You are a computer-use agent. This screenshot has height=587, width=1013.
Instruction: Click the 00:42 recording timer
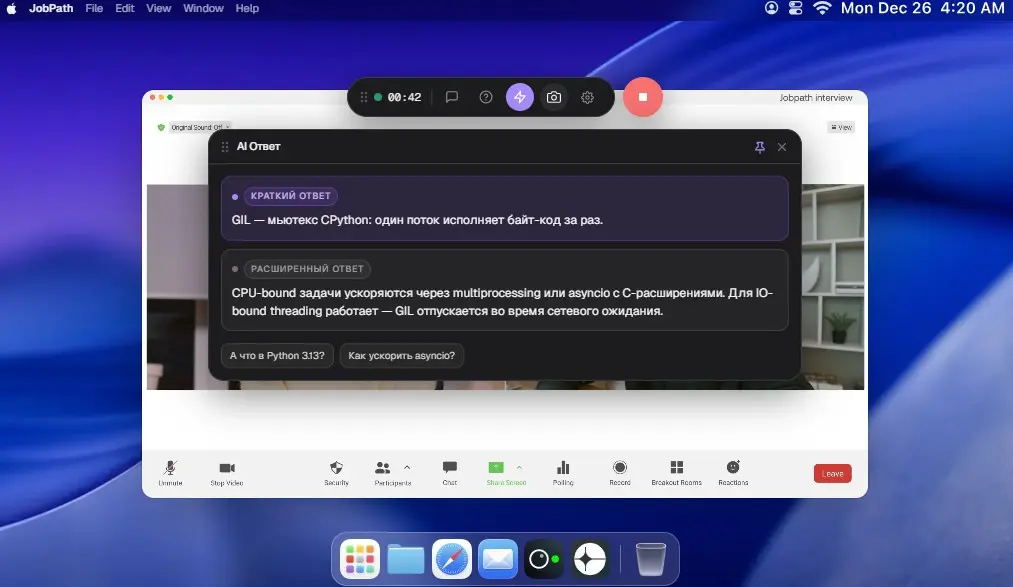pyautogui.click(x=404, y=97)
